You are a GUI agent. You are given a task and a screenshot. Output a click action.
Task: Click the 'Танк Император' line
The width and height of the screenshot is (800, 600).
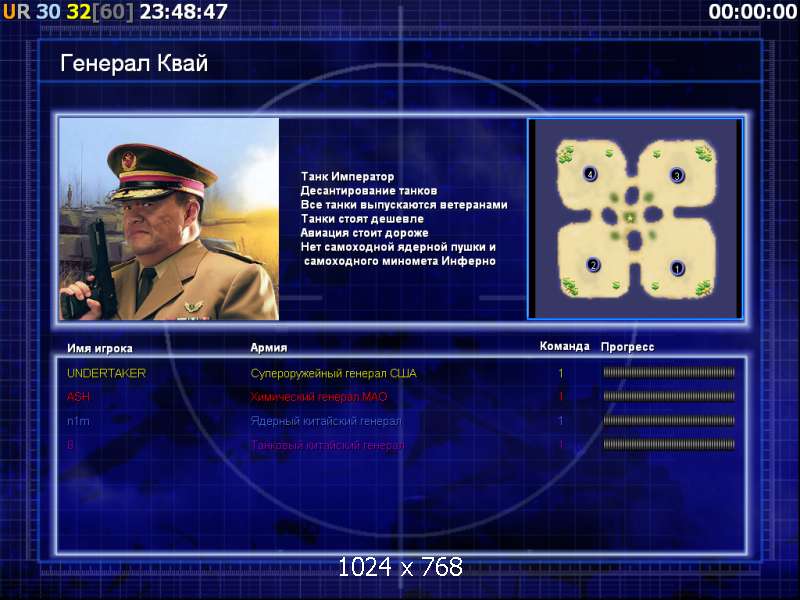tap(347, 177)
